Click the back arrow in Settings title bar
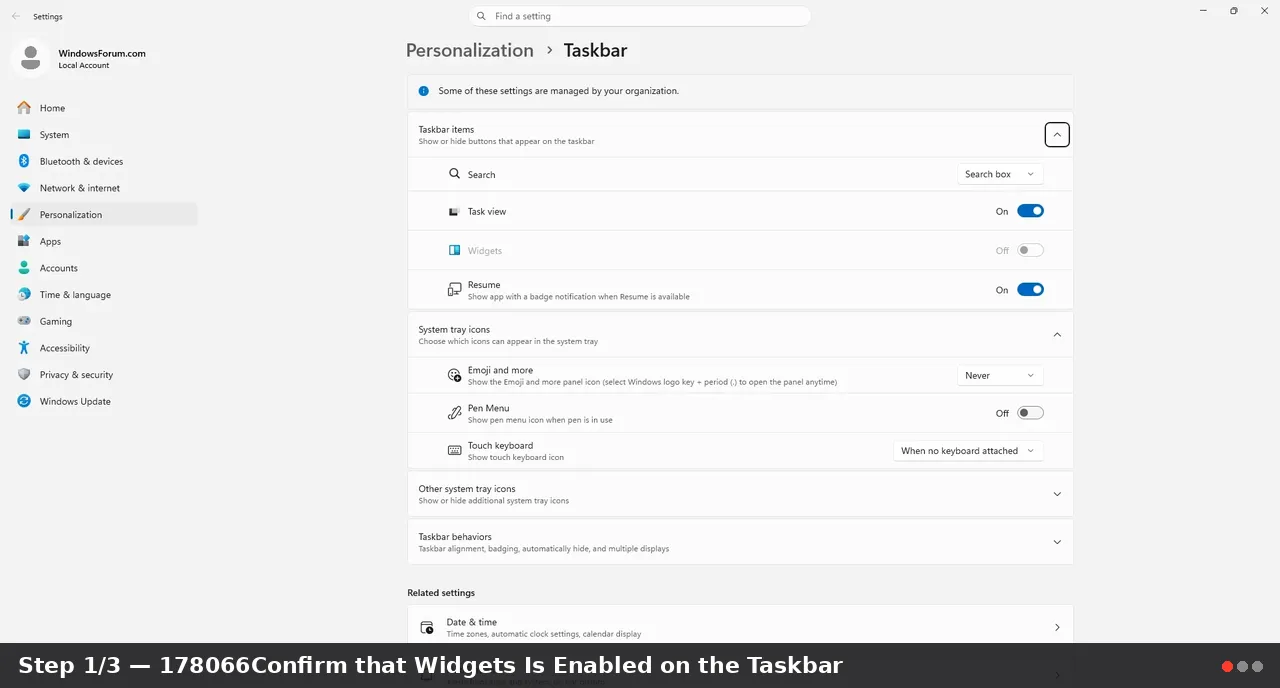This screenshot has width=1280, height=688. coord(15,16)
